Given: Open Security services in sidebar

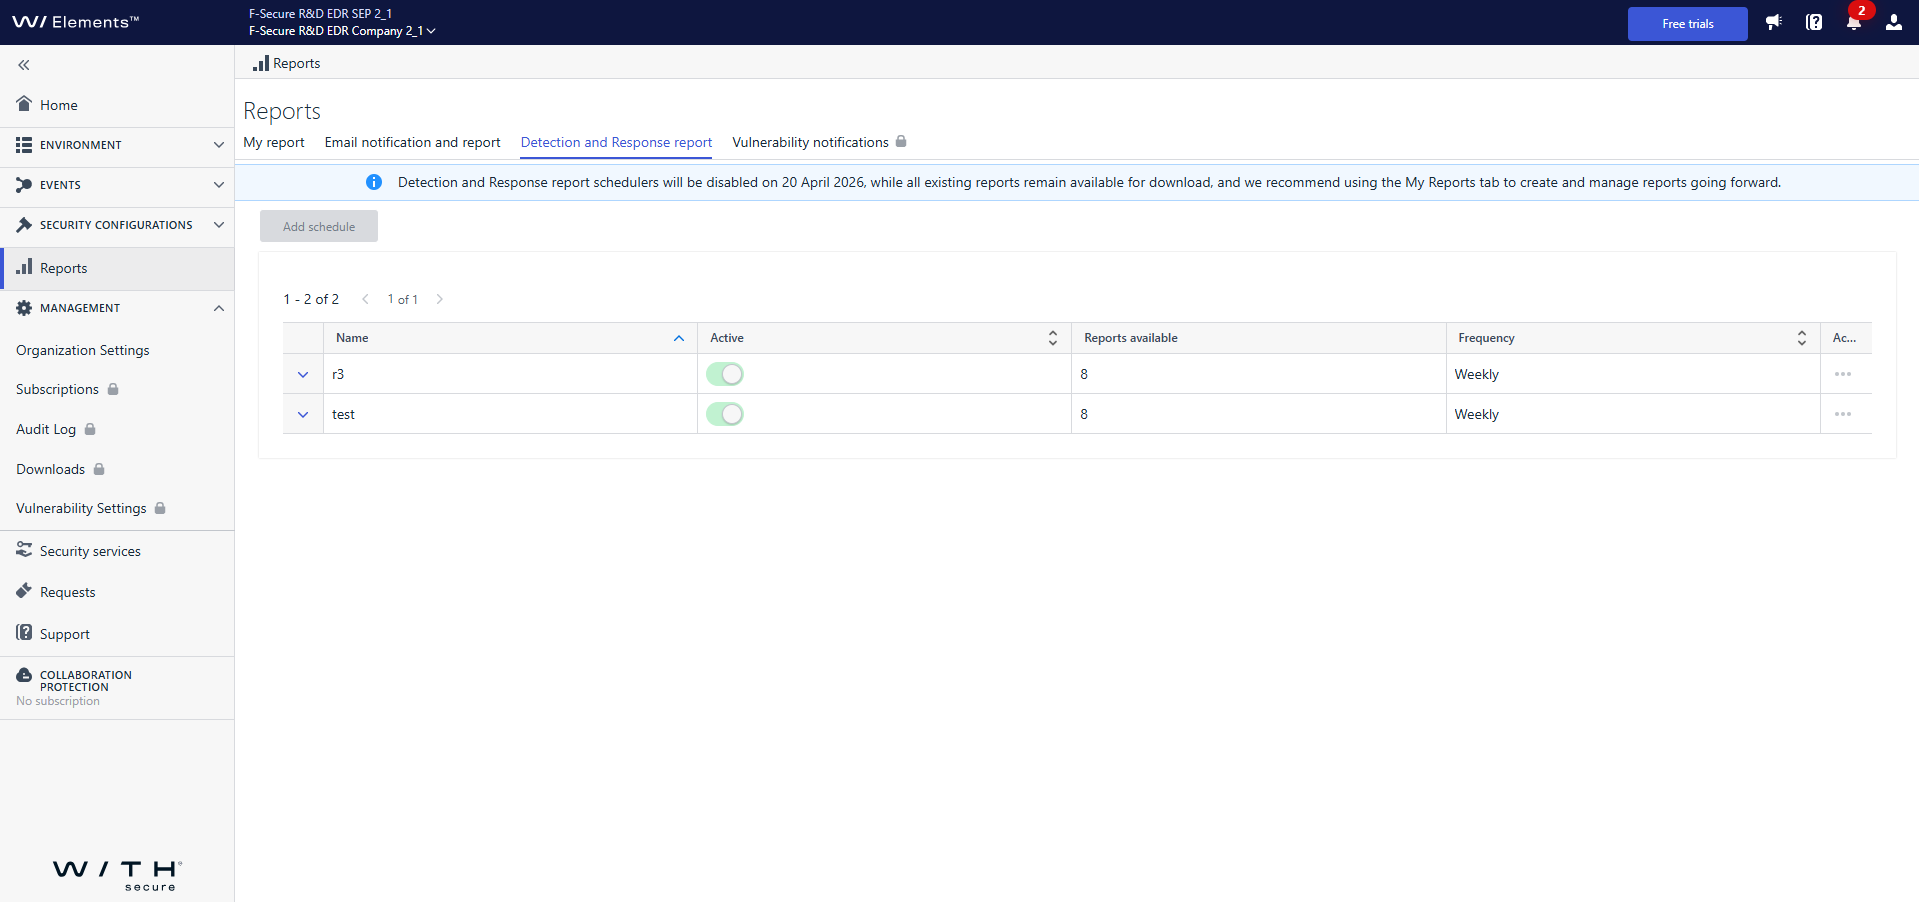Looking at the screenshot, I should 117,551.
